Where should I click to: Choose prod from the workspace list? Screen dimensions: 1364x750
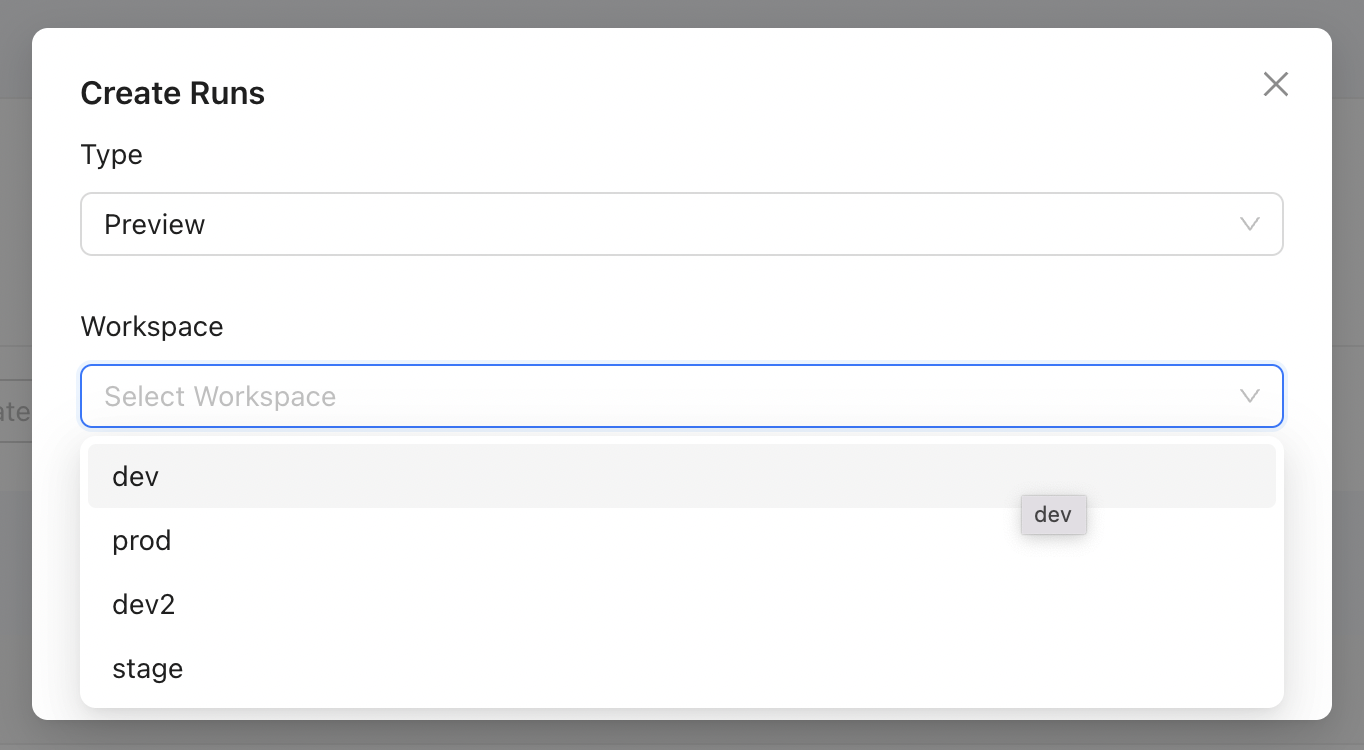(142, 540)
